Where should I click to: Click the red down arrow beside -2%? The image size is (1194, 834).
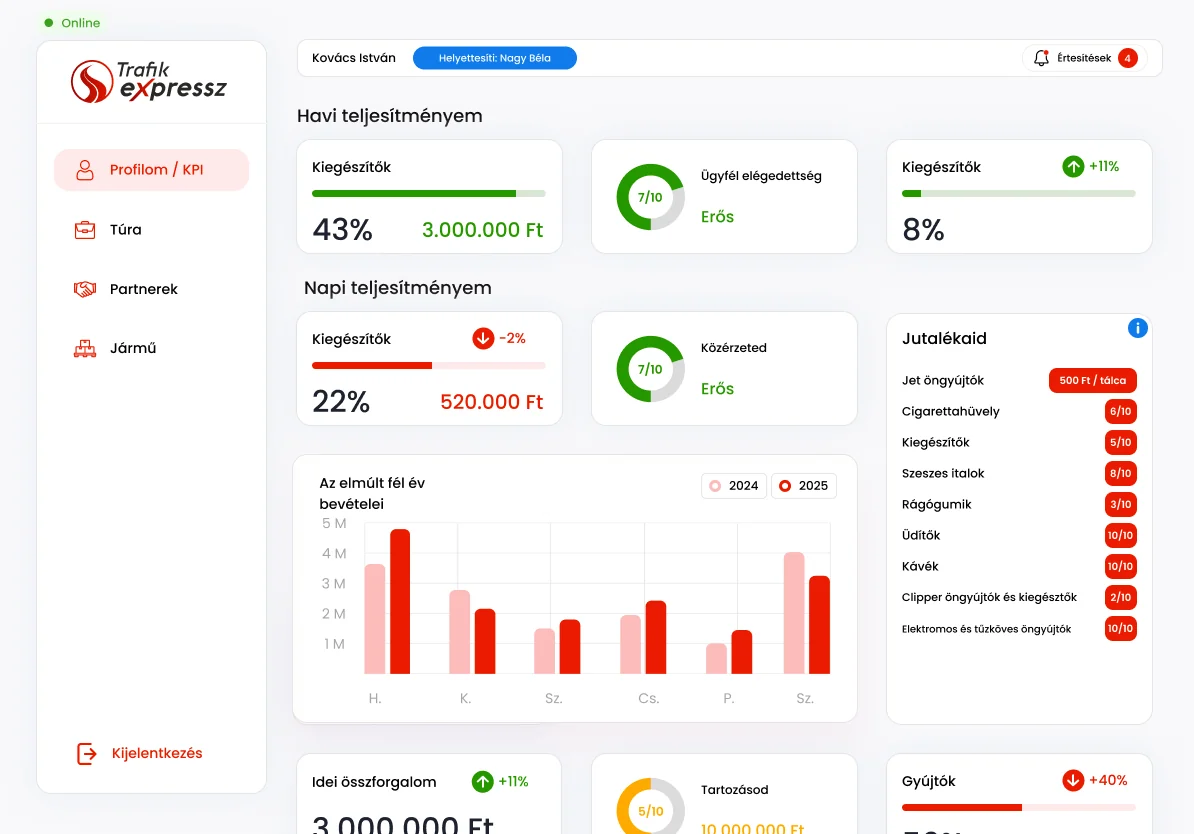[483, 338]
